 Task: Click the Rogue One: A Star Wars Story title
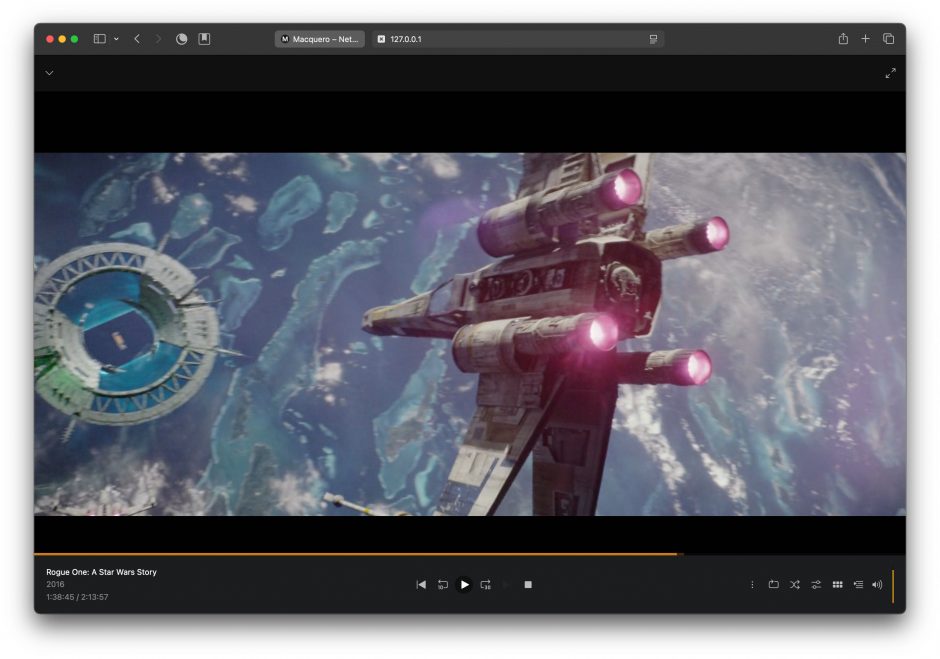[x=101, y=572]
